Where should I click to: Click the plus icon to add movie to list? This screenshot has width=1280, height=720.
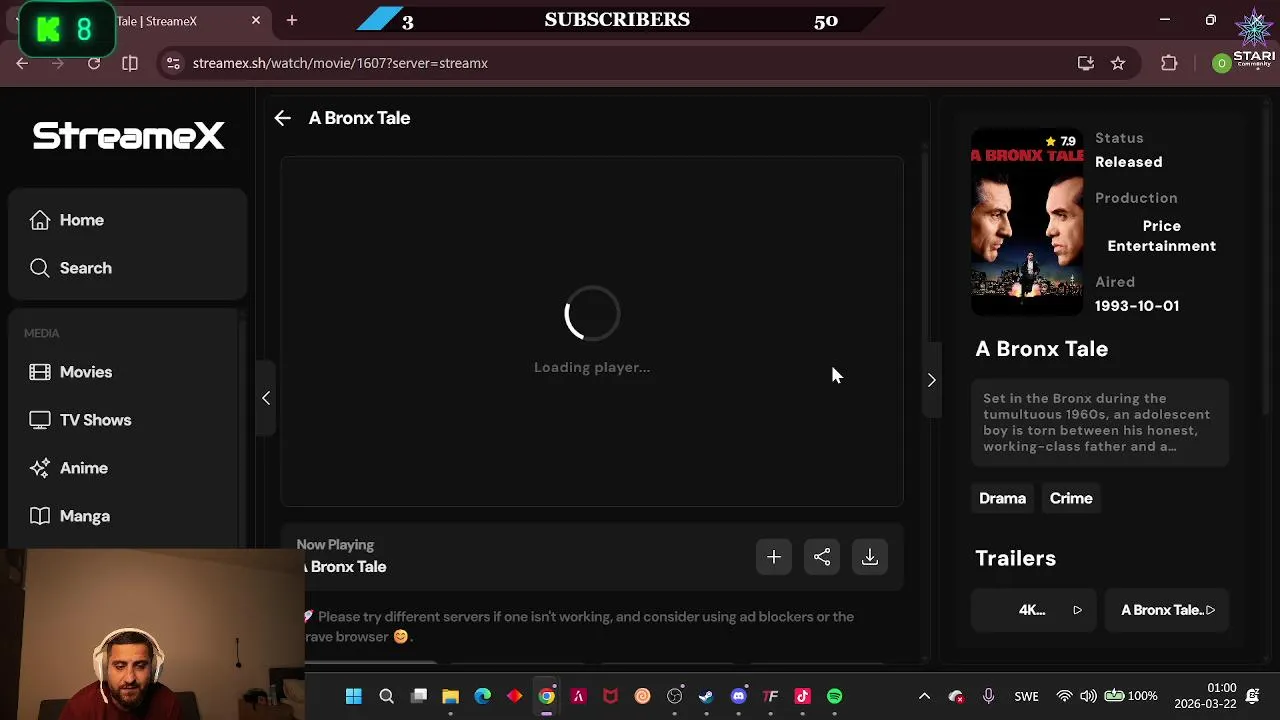point(774,557)
